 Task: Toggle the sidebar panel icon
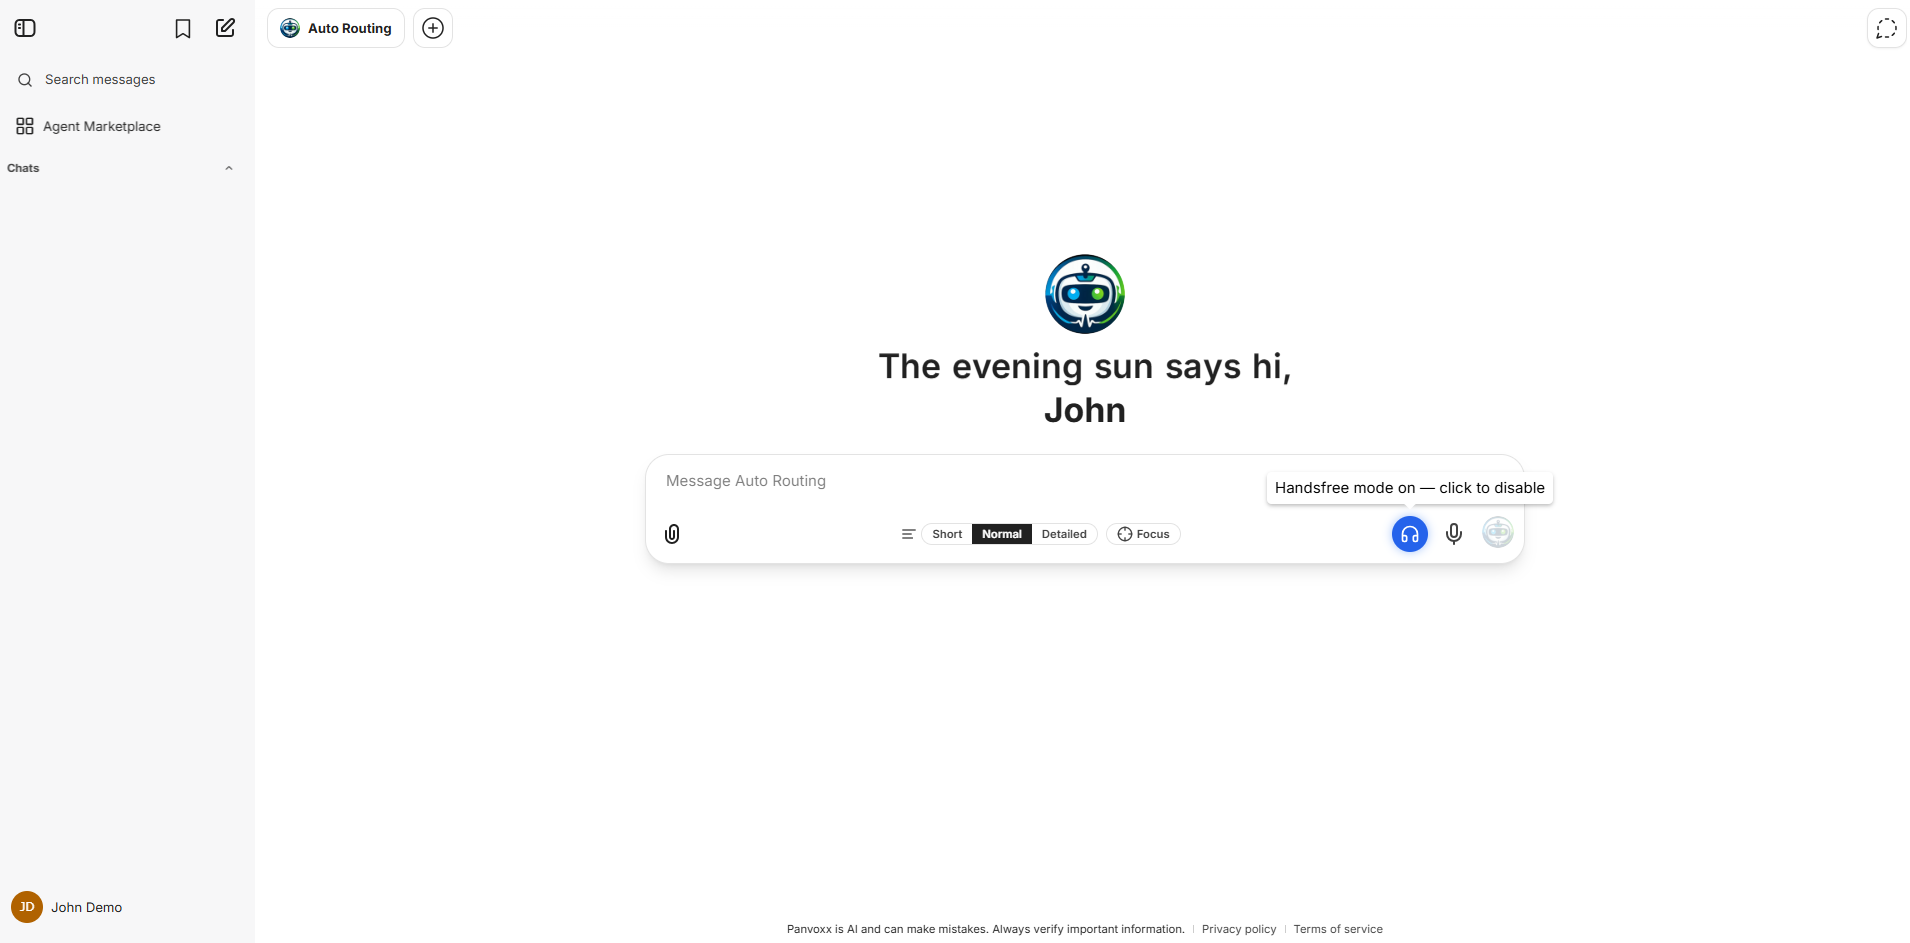(x=25, y=28)
